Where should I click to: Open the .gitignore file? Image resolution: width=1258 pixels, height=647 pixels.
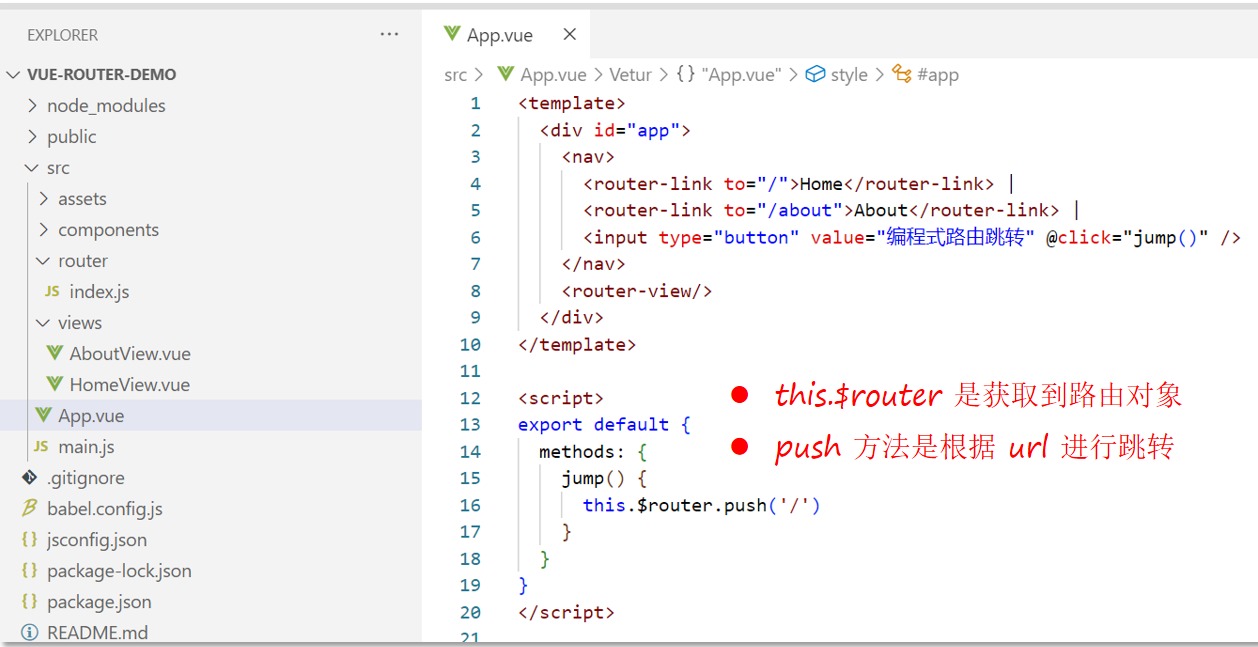tap(86, 478)
